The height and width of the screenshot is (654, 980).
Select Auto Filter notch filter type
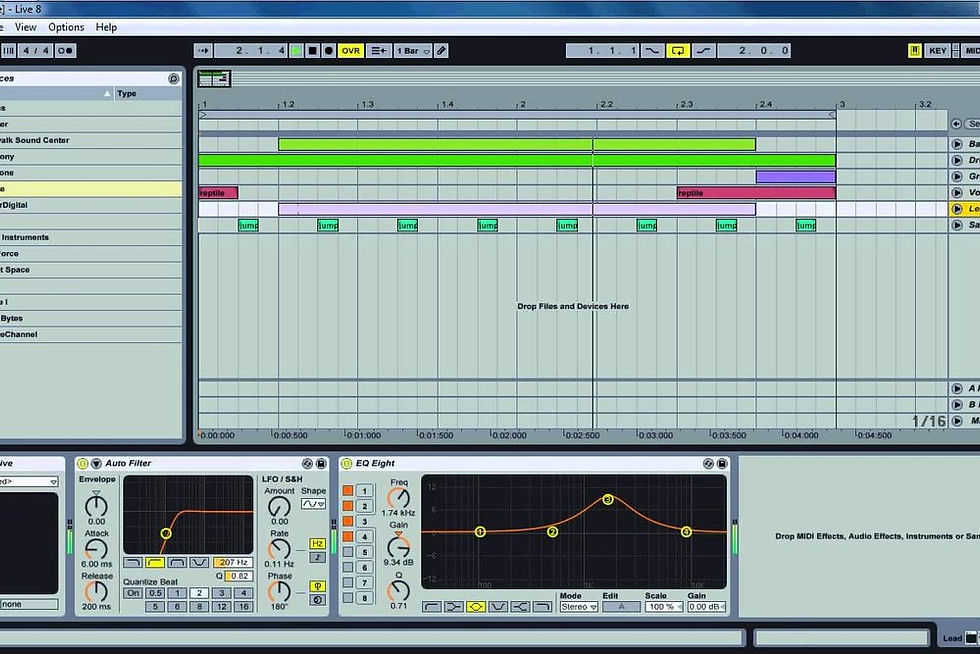[199, 562]
